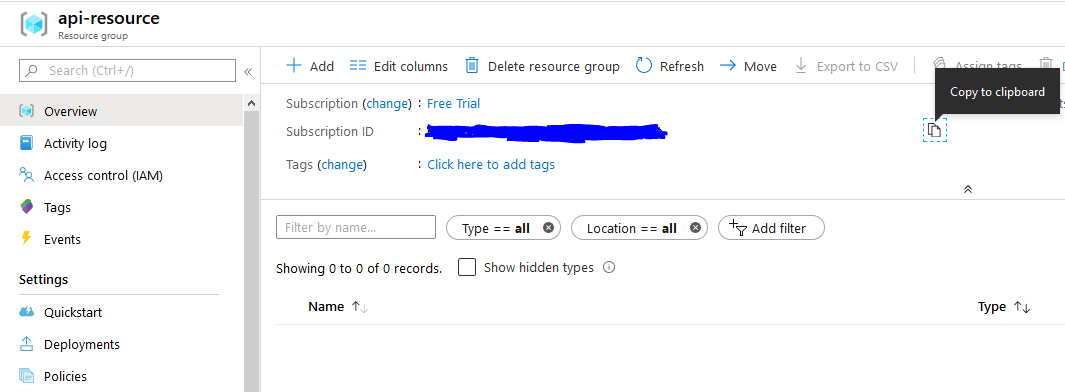
Task: Enable Show hidden types checkbox
Action: tap(467, 267)
